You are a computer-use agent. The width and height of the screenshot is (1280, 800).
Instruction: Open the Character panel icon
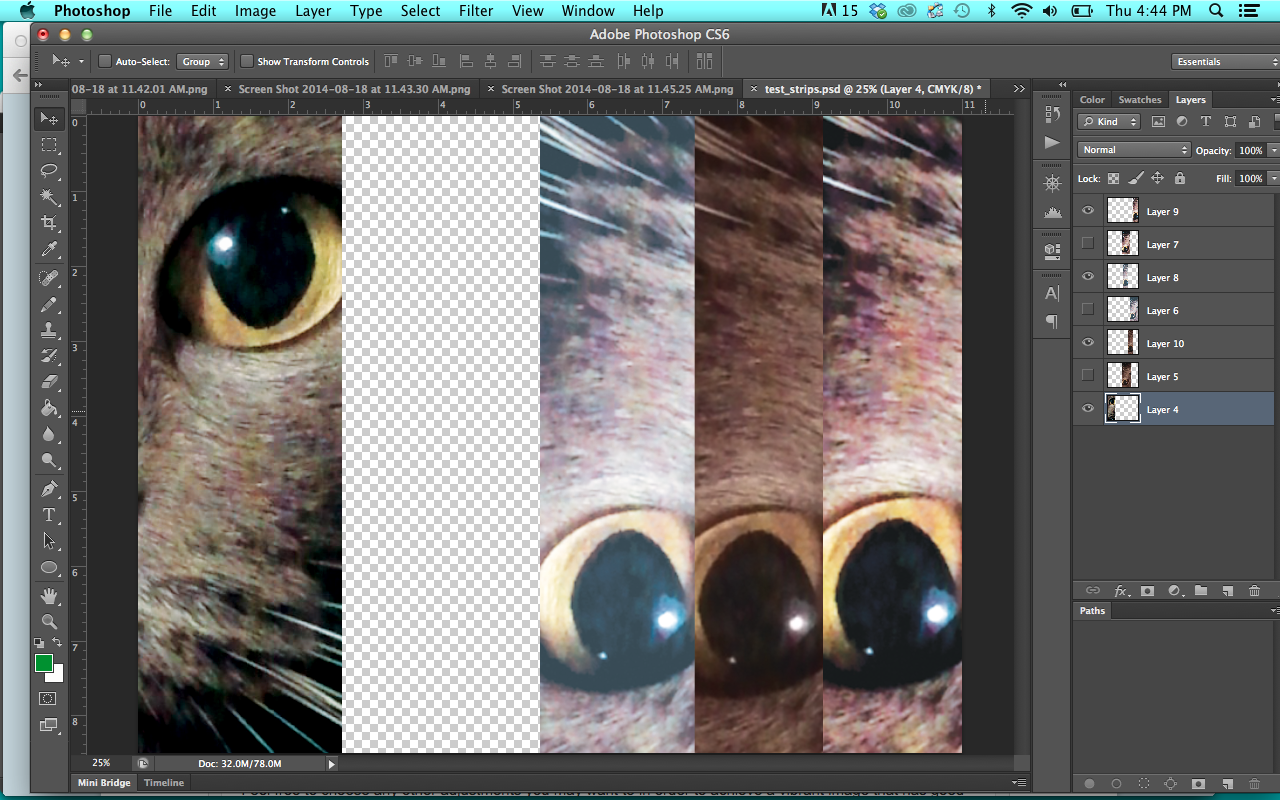point(1051,293)
